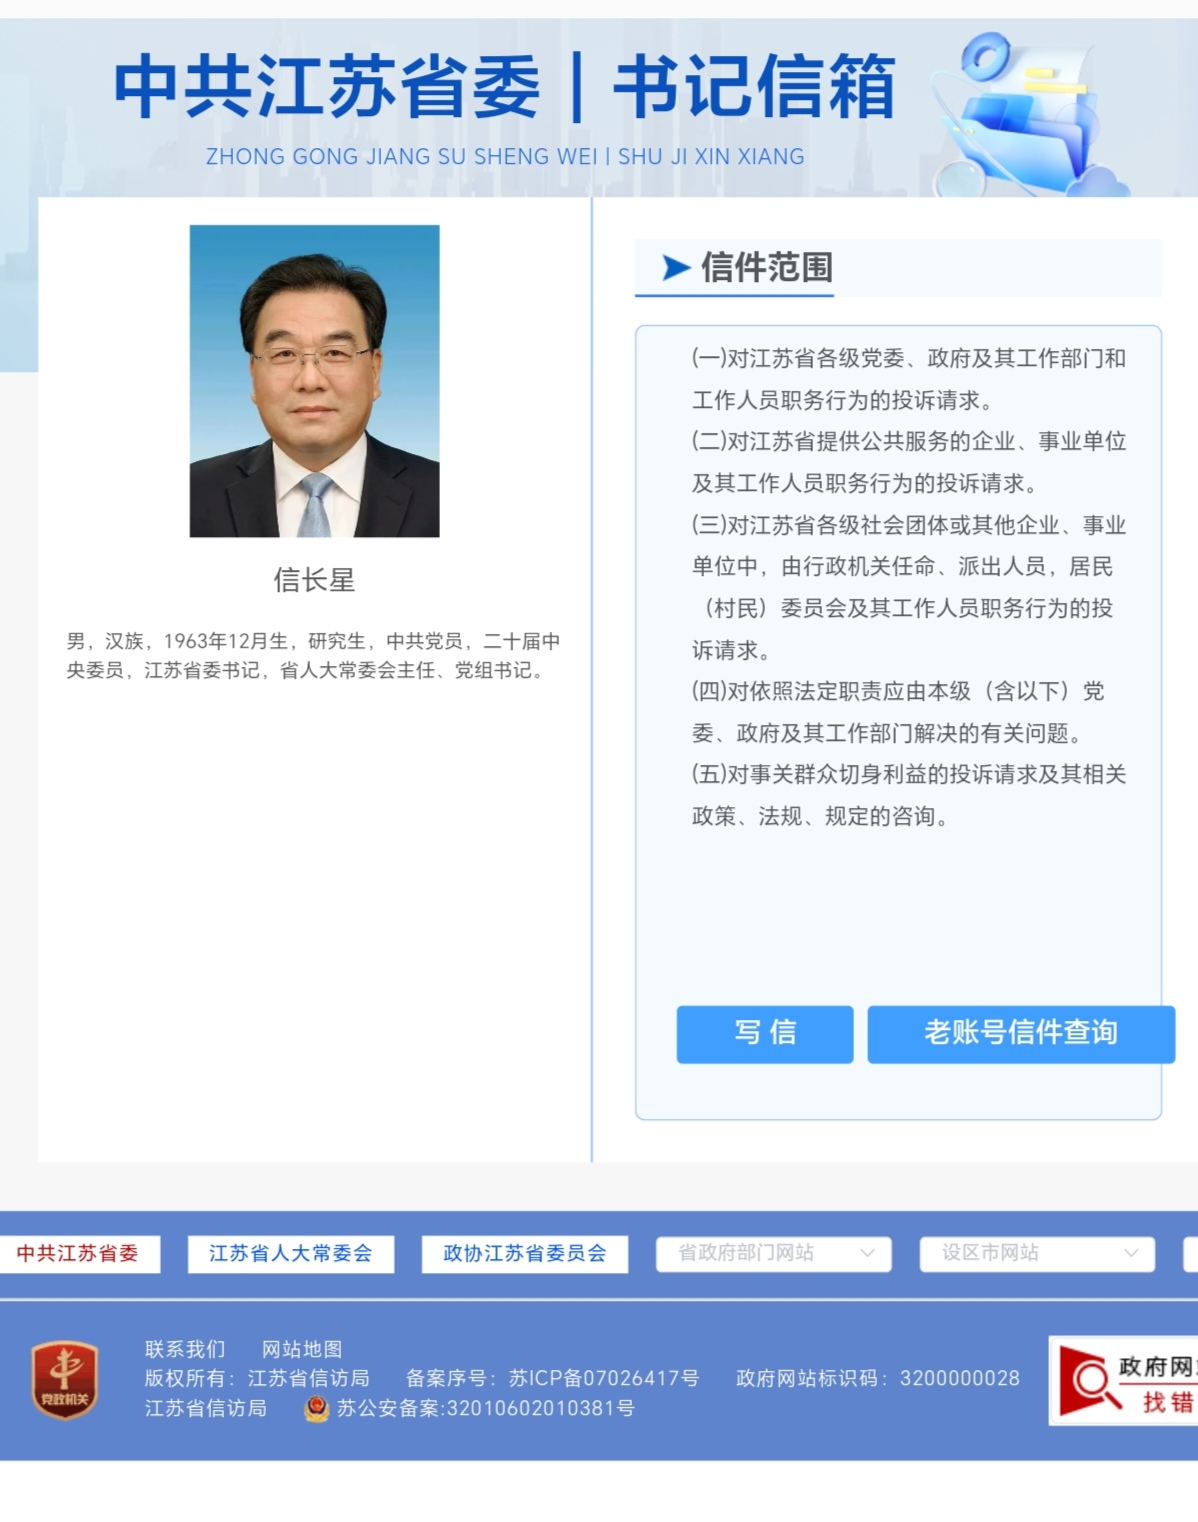The width and height of the screenshot is (1198, 1522).
Task: Click the portrait photo of 信长星
Action: (x=315, y=381)
